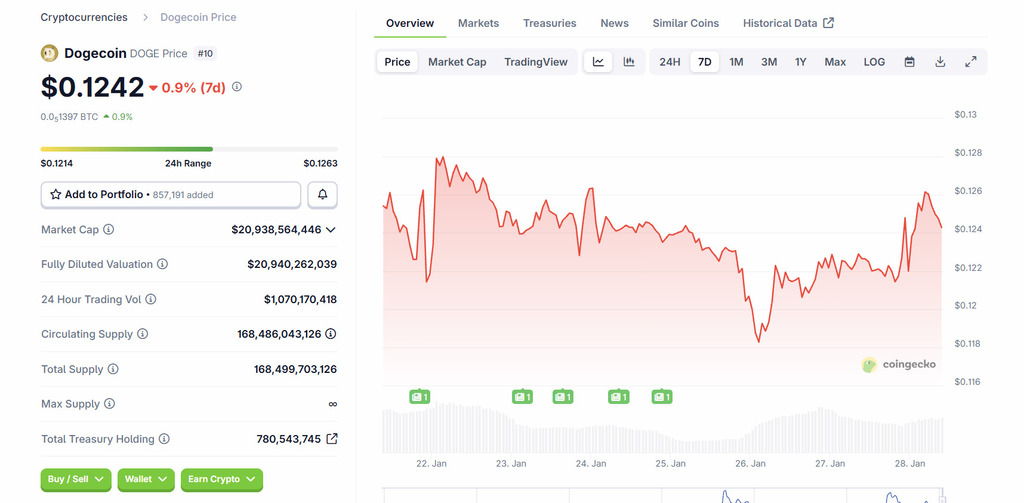Expand the chart to fullscreen
The height and width of the screenshot is (503, 1024).
coord(971,62)
